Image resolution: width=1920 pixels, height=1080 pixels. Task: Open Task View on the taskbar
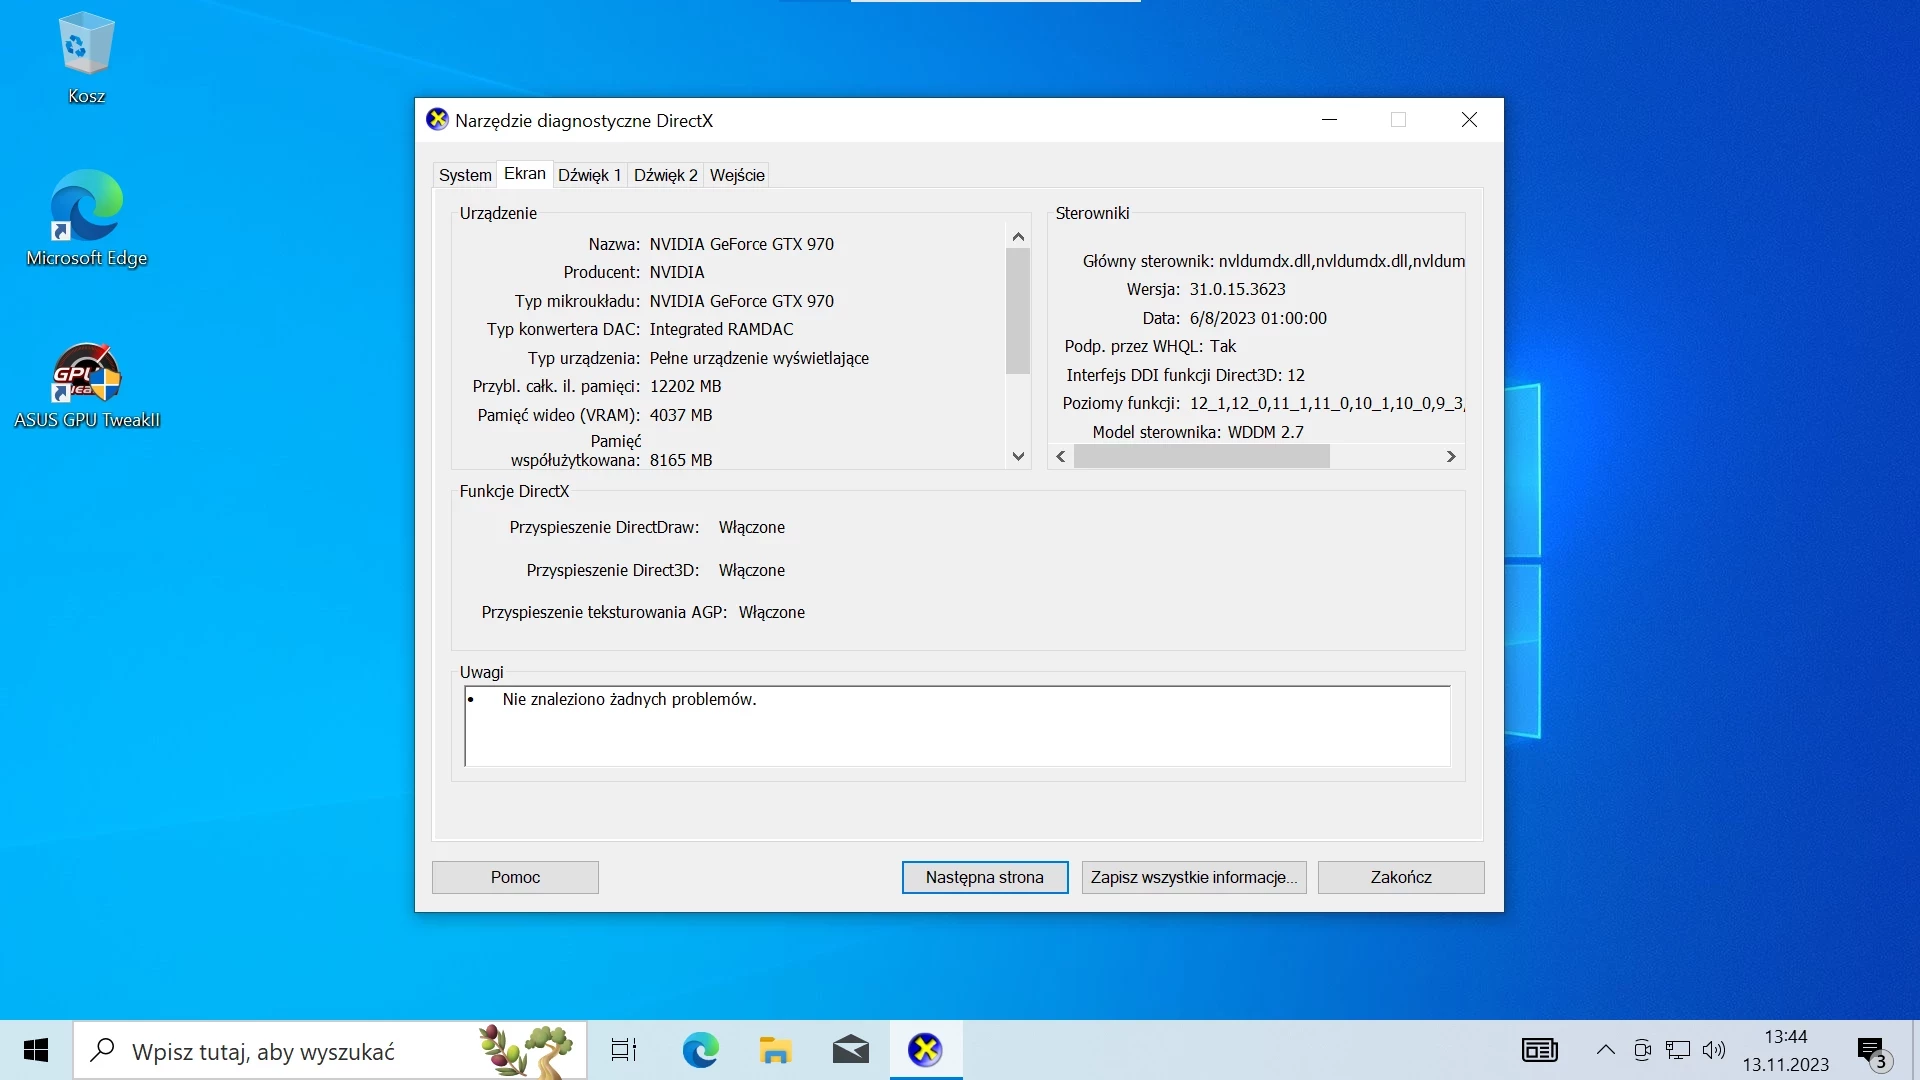(624, 1050)
